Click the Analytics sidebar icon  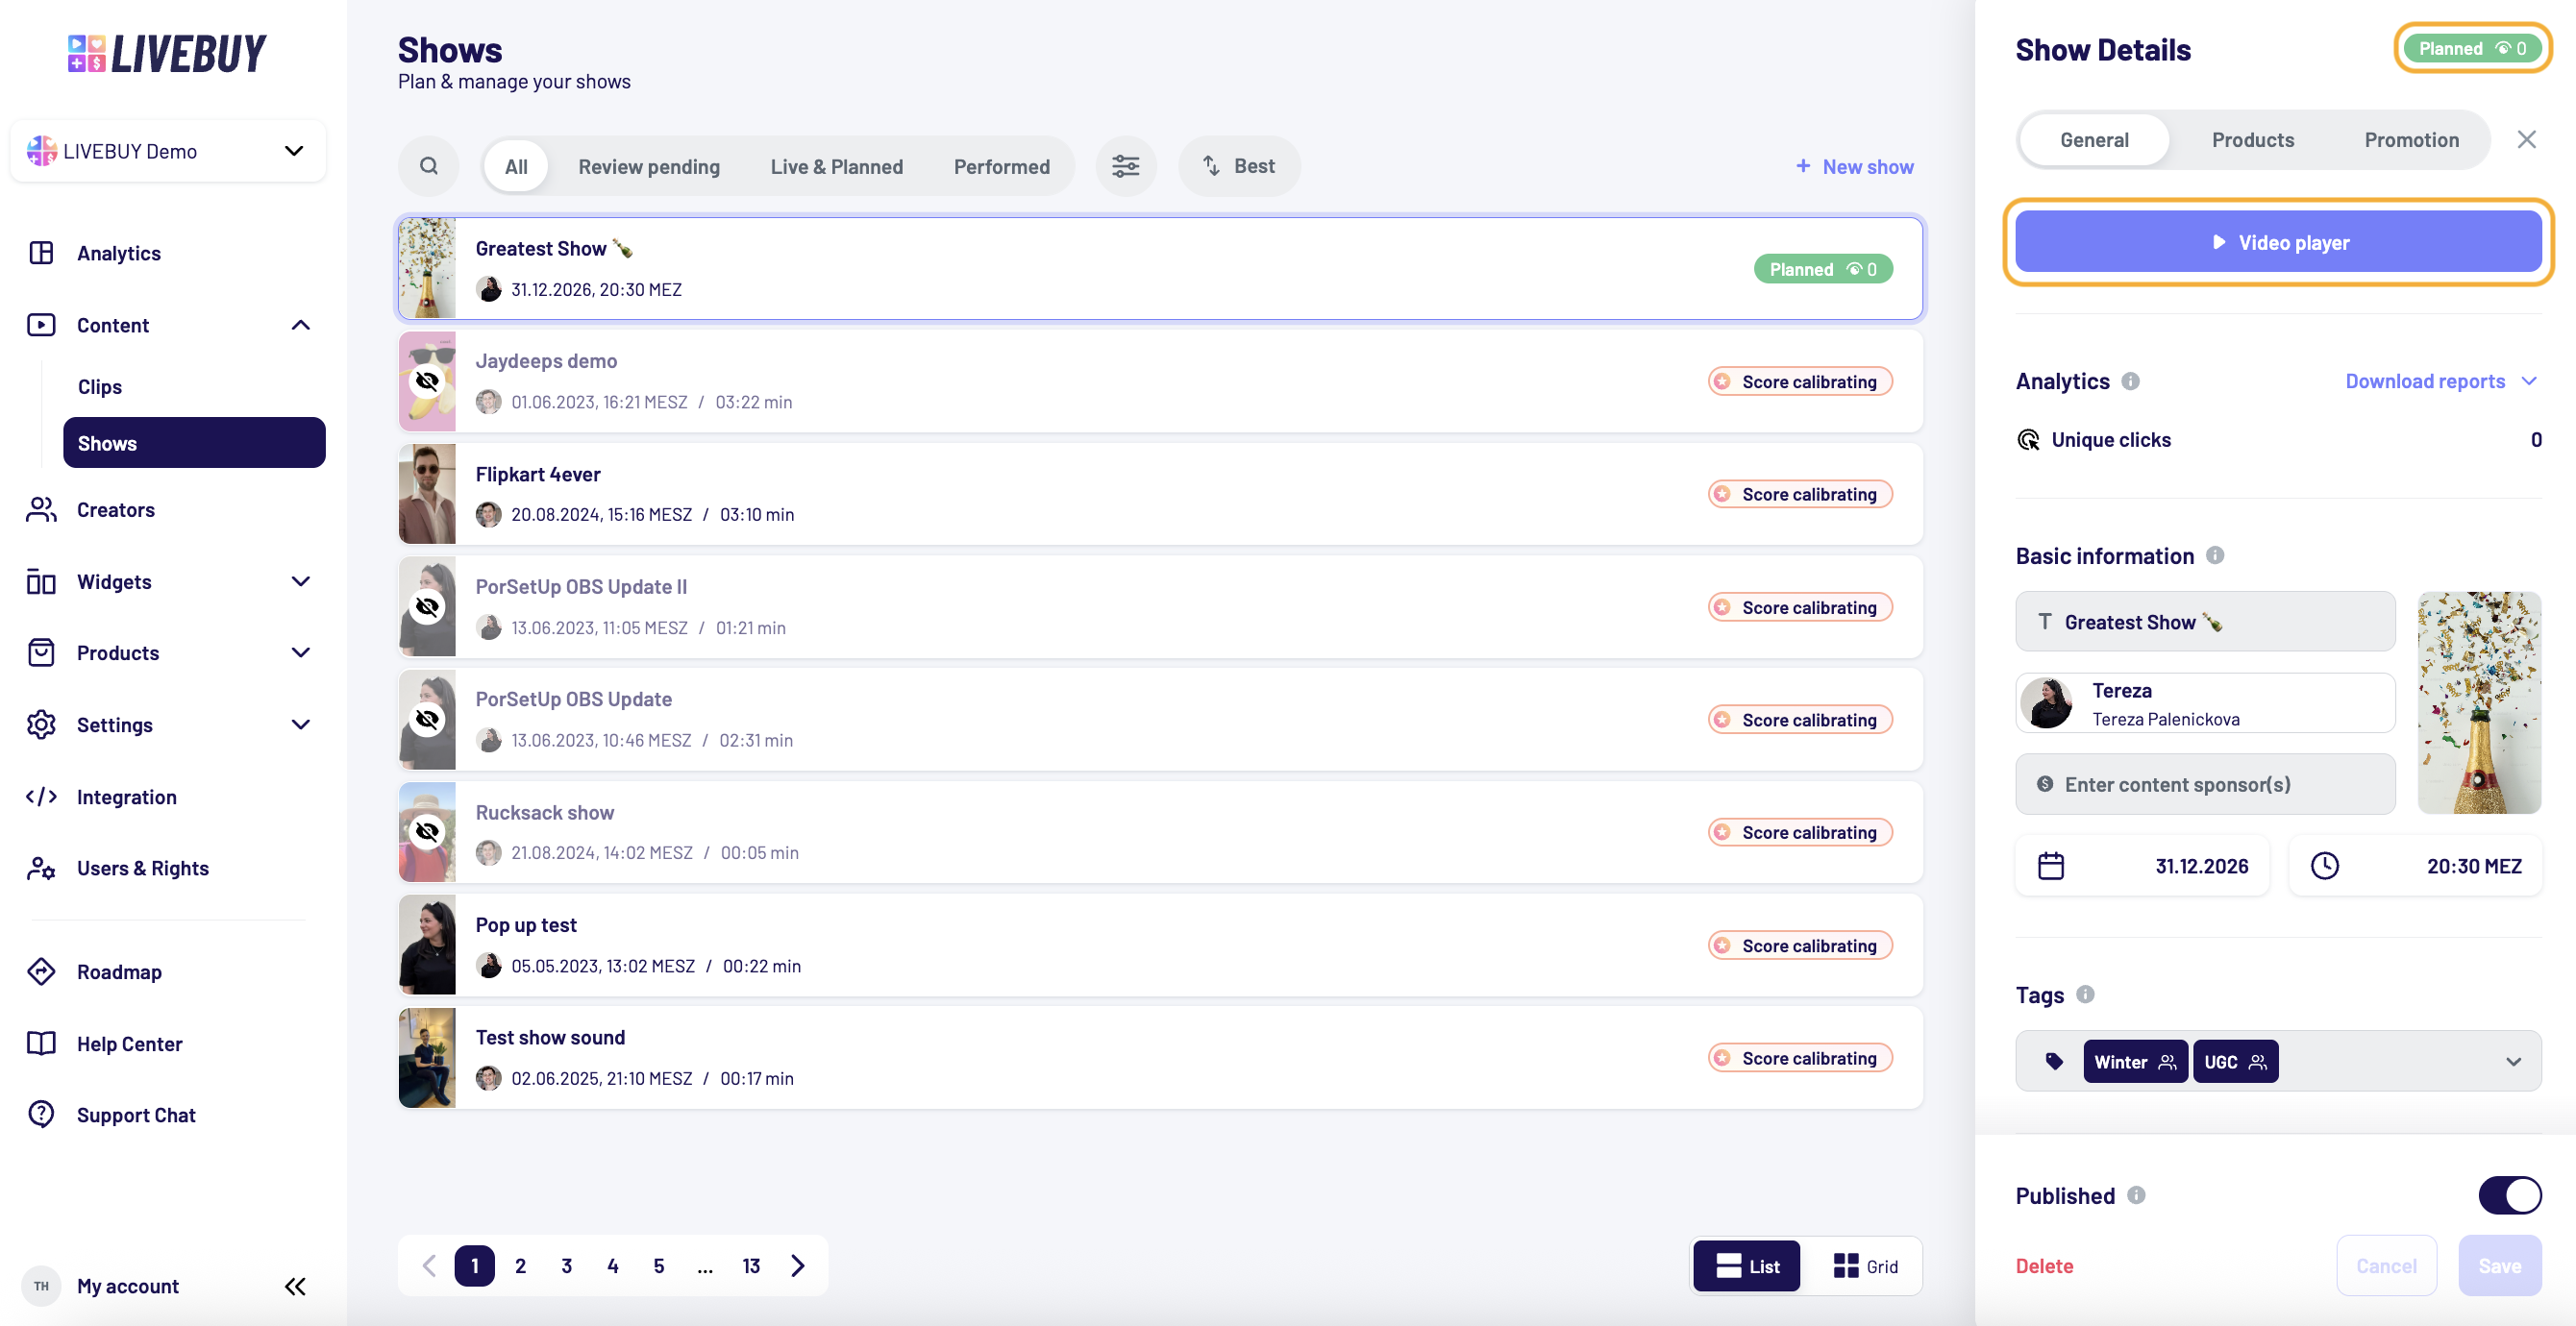tap(41, 253)
